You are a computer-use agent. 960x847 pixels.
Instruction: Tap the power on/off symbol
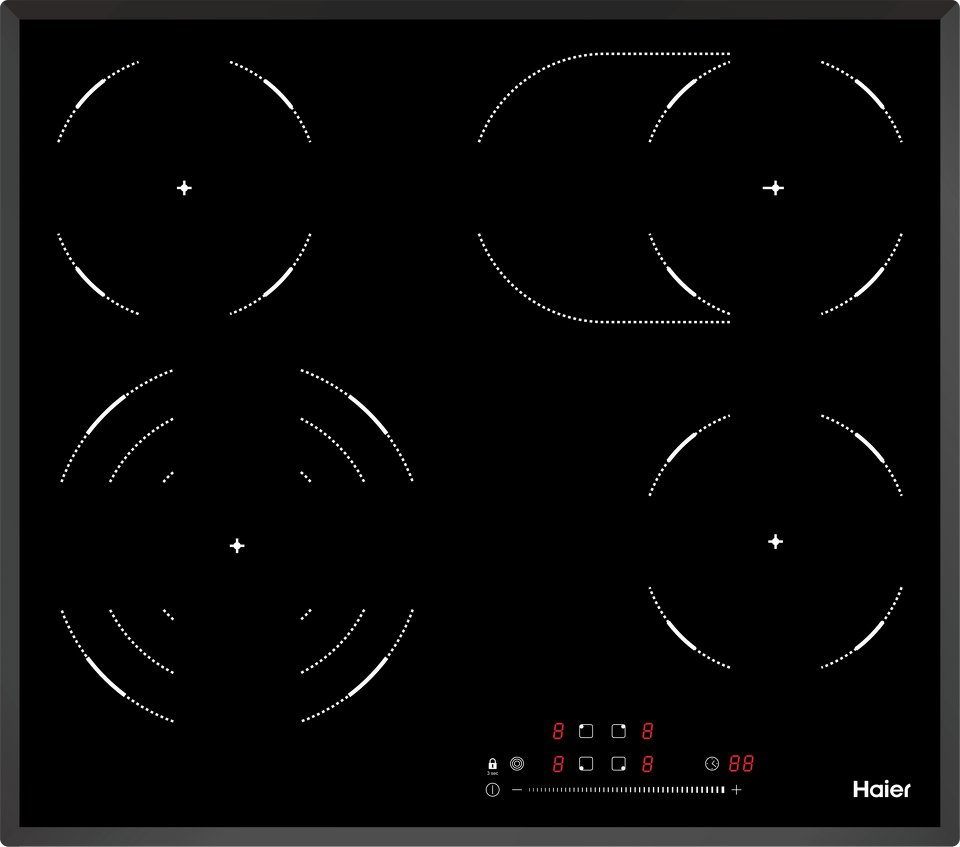click(x=492, y=790)
